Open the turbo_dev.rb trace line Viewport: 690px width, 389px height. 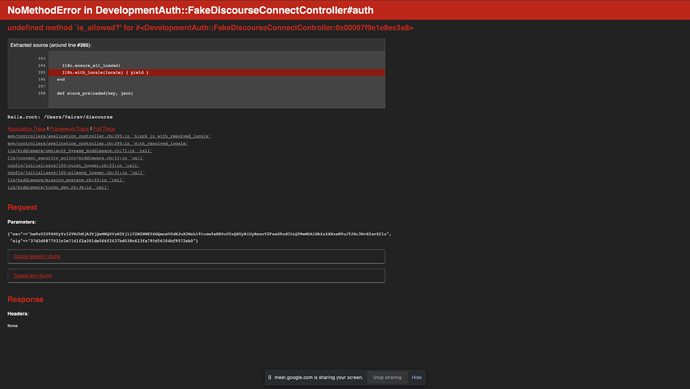[x=58, y=187]
